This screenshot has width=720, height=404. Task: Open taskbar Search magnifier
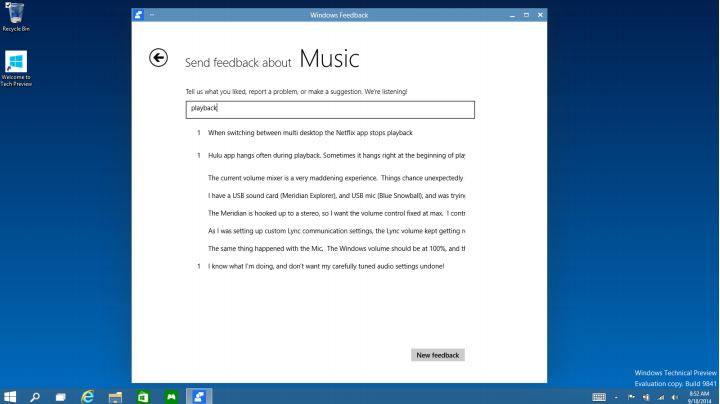35,396
